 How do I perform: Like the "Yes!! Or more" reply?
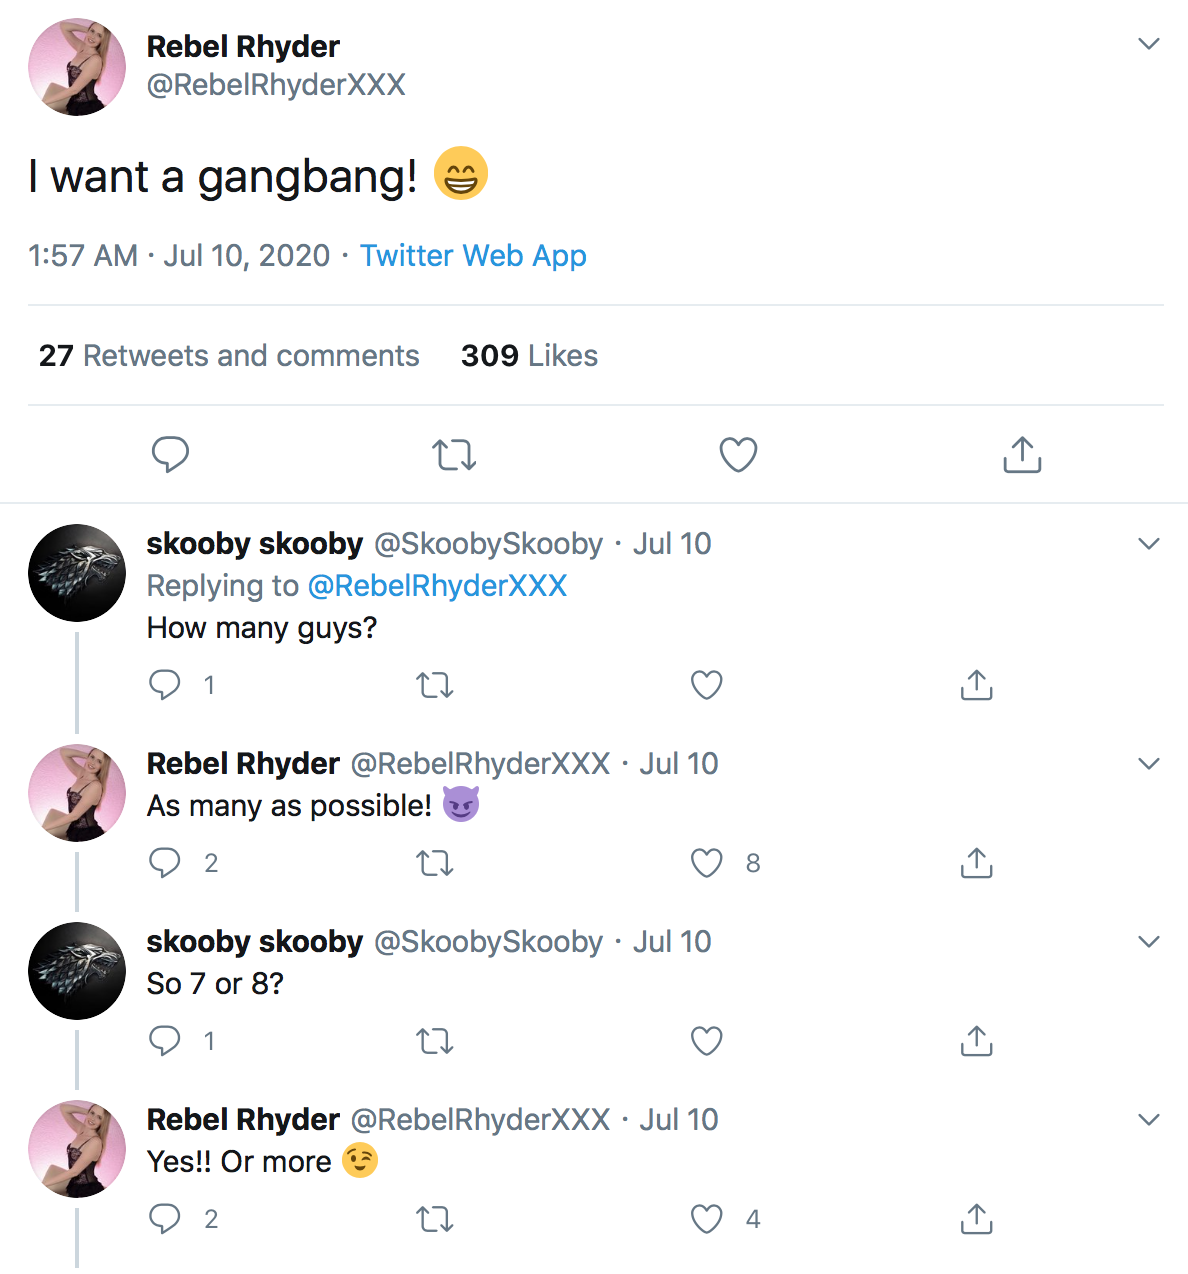click(x=707, y=1219)
